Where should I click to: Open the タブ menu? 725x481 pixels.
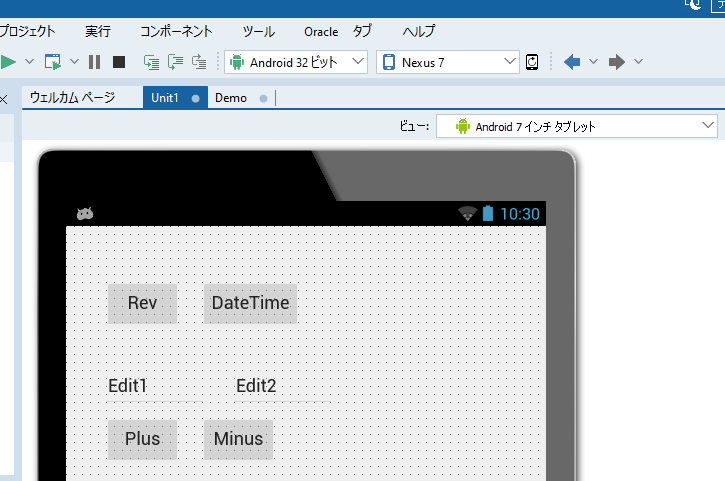(x=362, y=31)
